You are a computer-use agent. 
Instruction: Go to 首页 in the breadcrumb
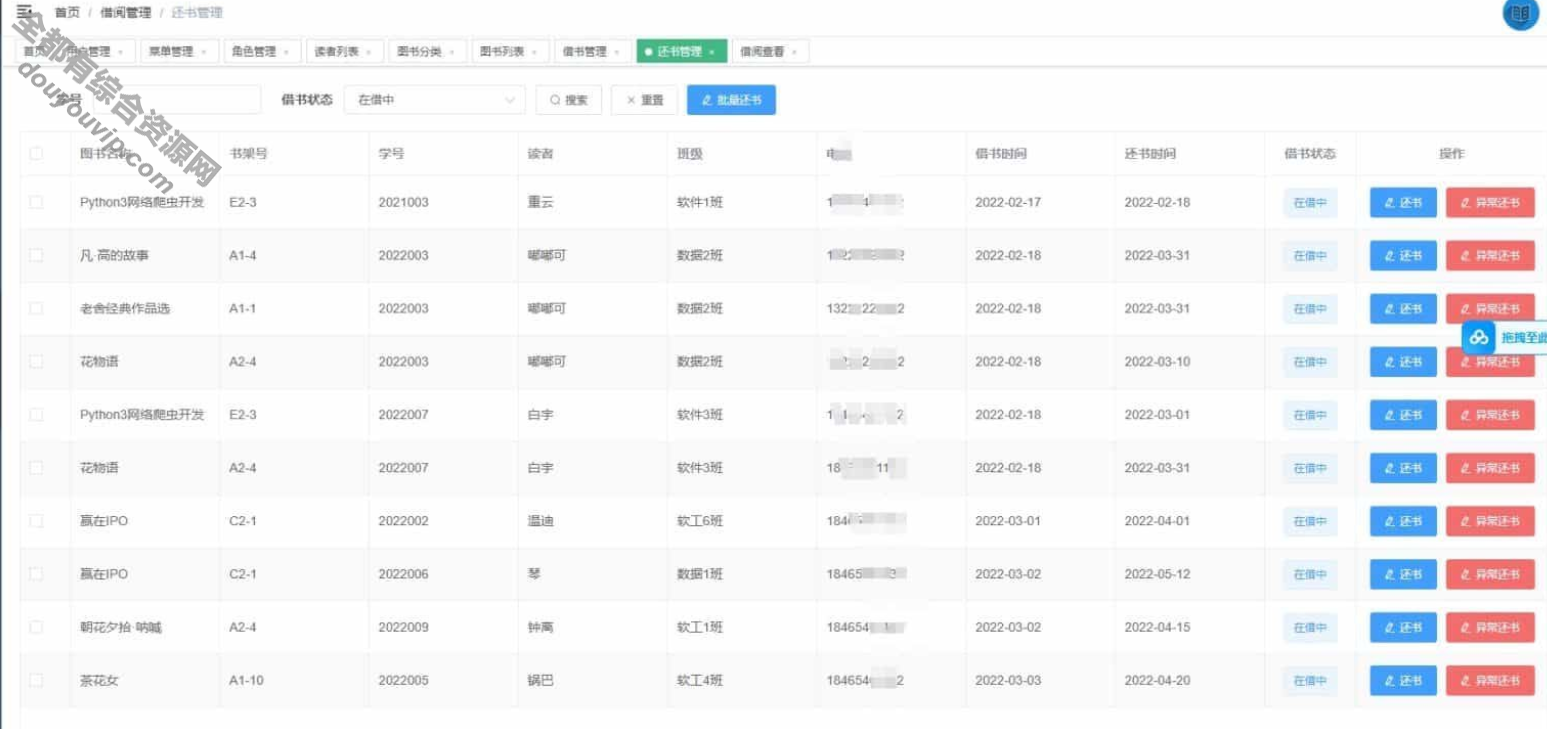pos(67,13)
